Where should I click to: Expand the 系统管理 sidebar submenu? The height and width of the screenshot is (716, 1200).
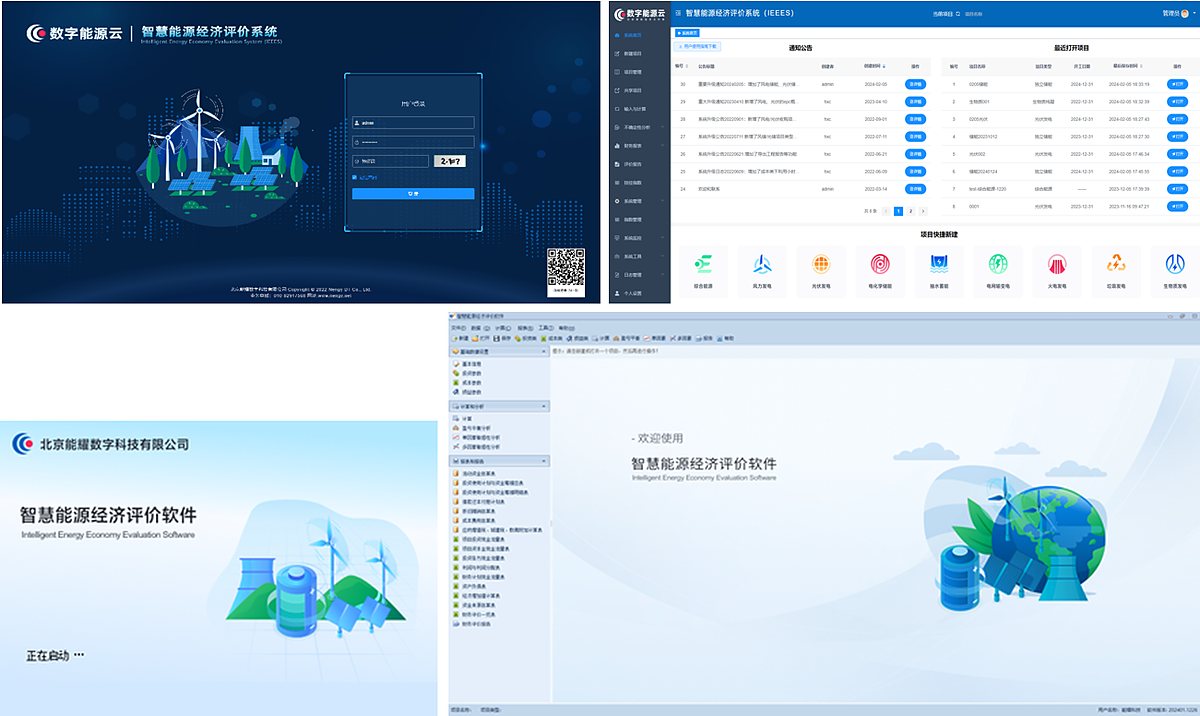[x=662, y=201]
